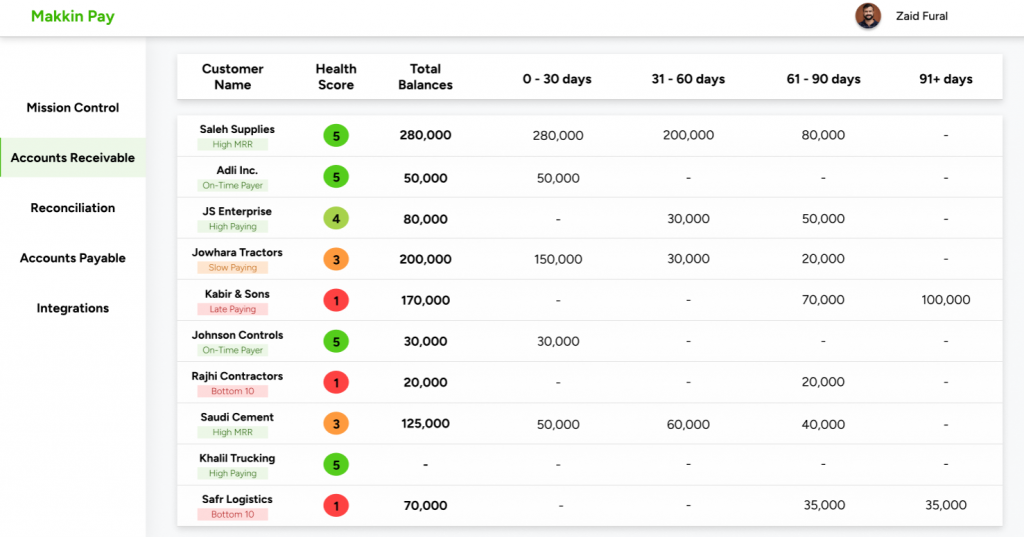Click Kabir & Sons health score 1 badge
The width and height of the screenshot is (1024, 537).
pos(336,300)
